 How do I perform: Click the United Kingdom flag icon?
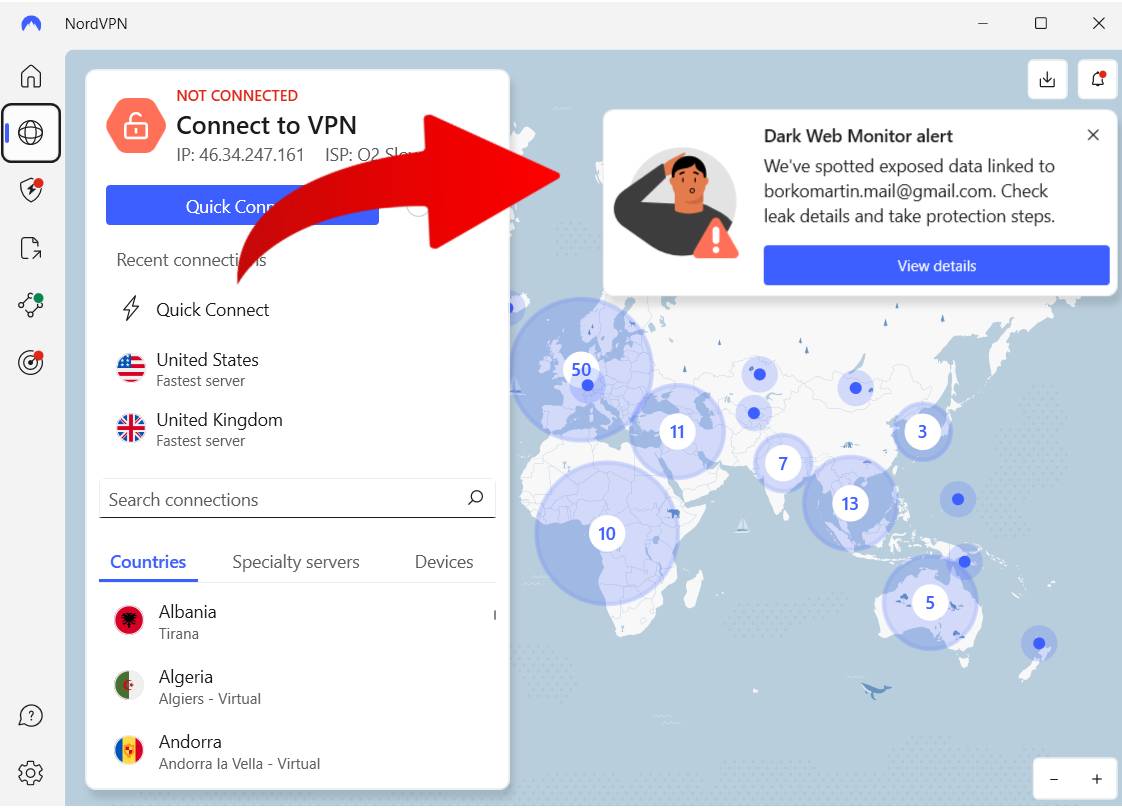coord(131,428)
